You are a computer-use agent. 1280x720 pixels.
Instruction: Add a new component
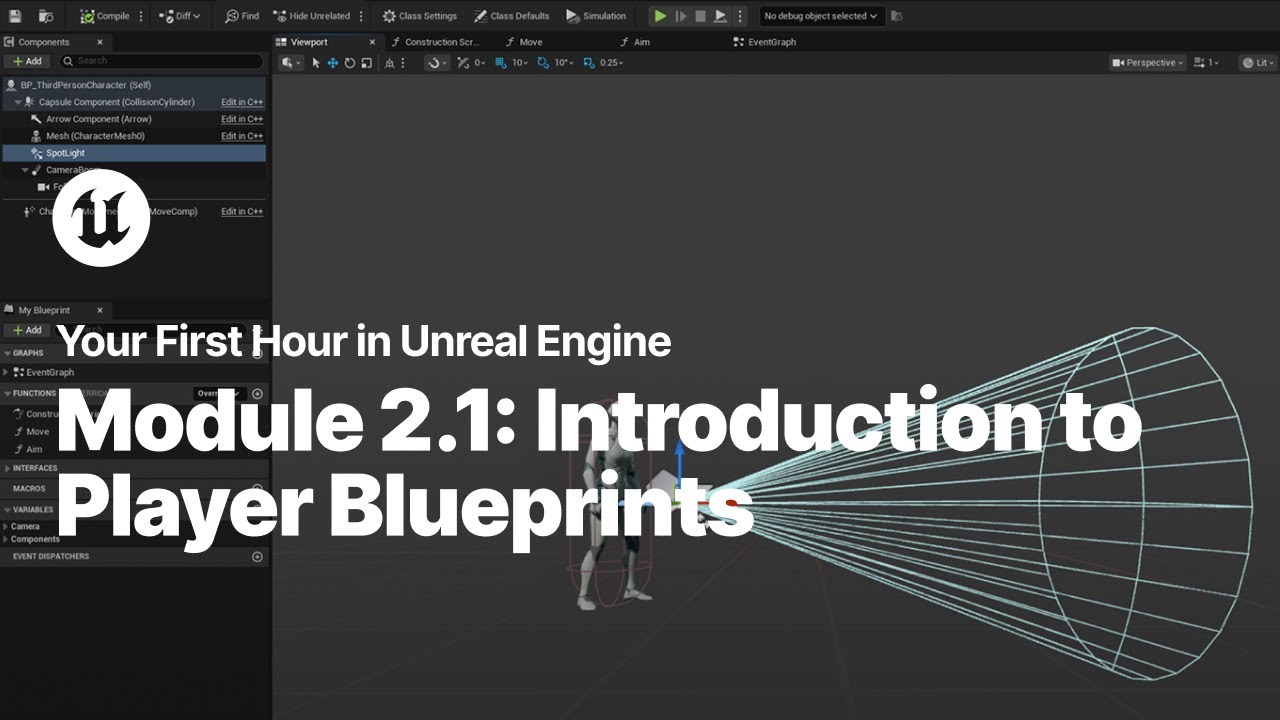click(27, 61)
